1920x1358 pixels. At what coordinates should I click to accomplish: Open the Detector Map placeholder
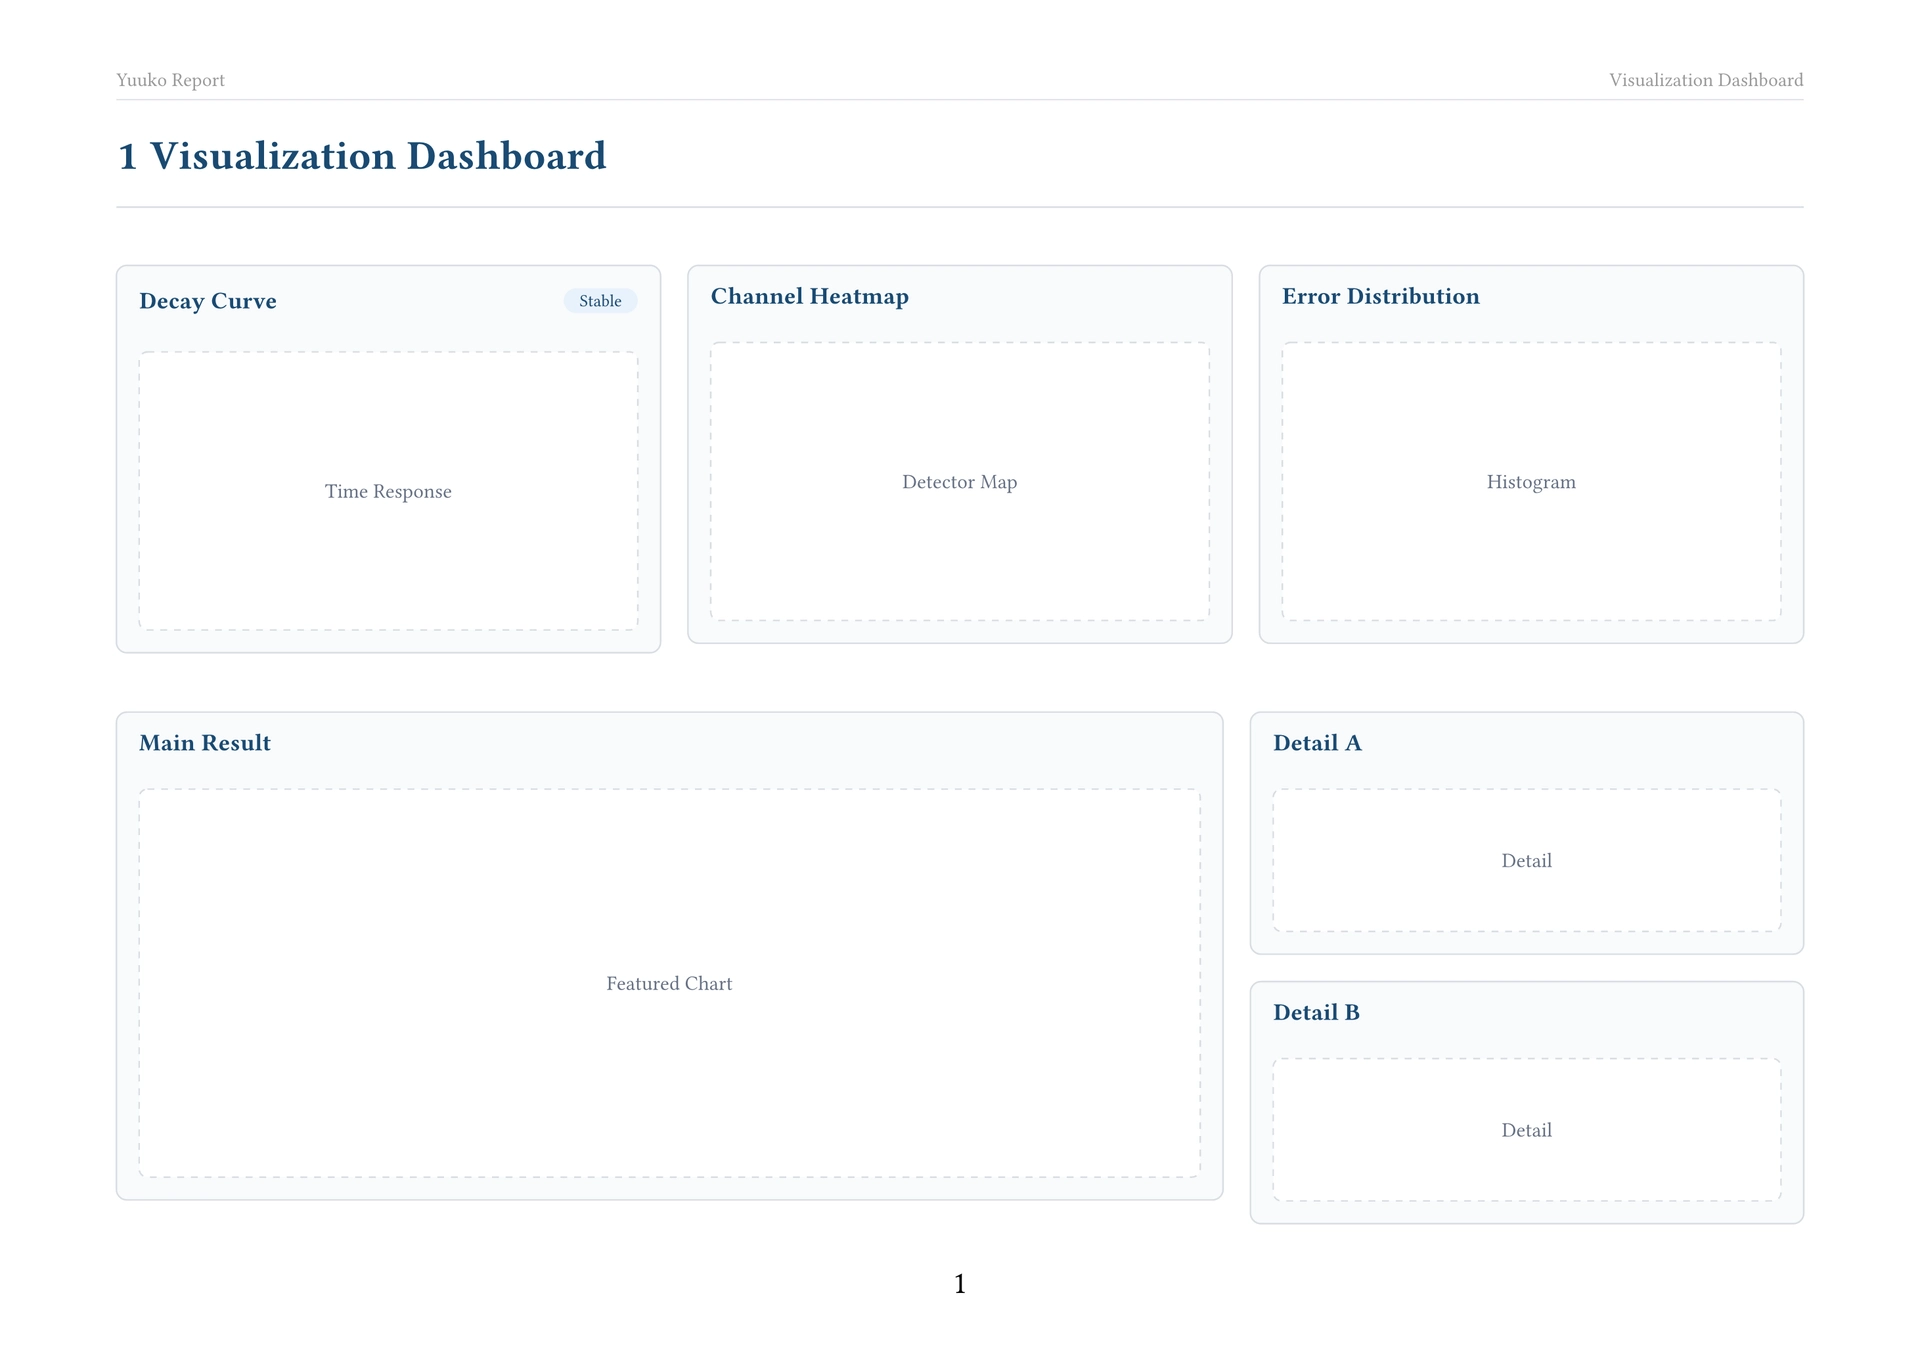960,481
